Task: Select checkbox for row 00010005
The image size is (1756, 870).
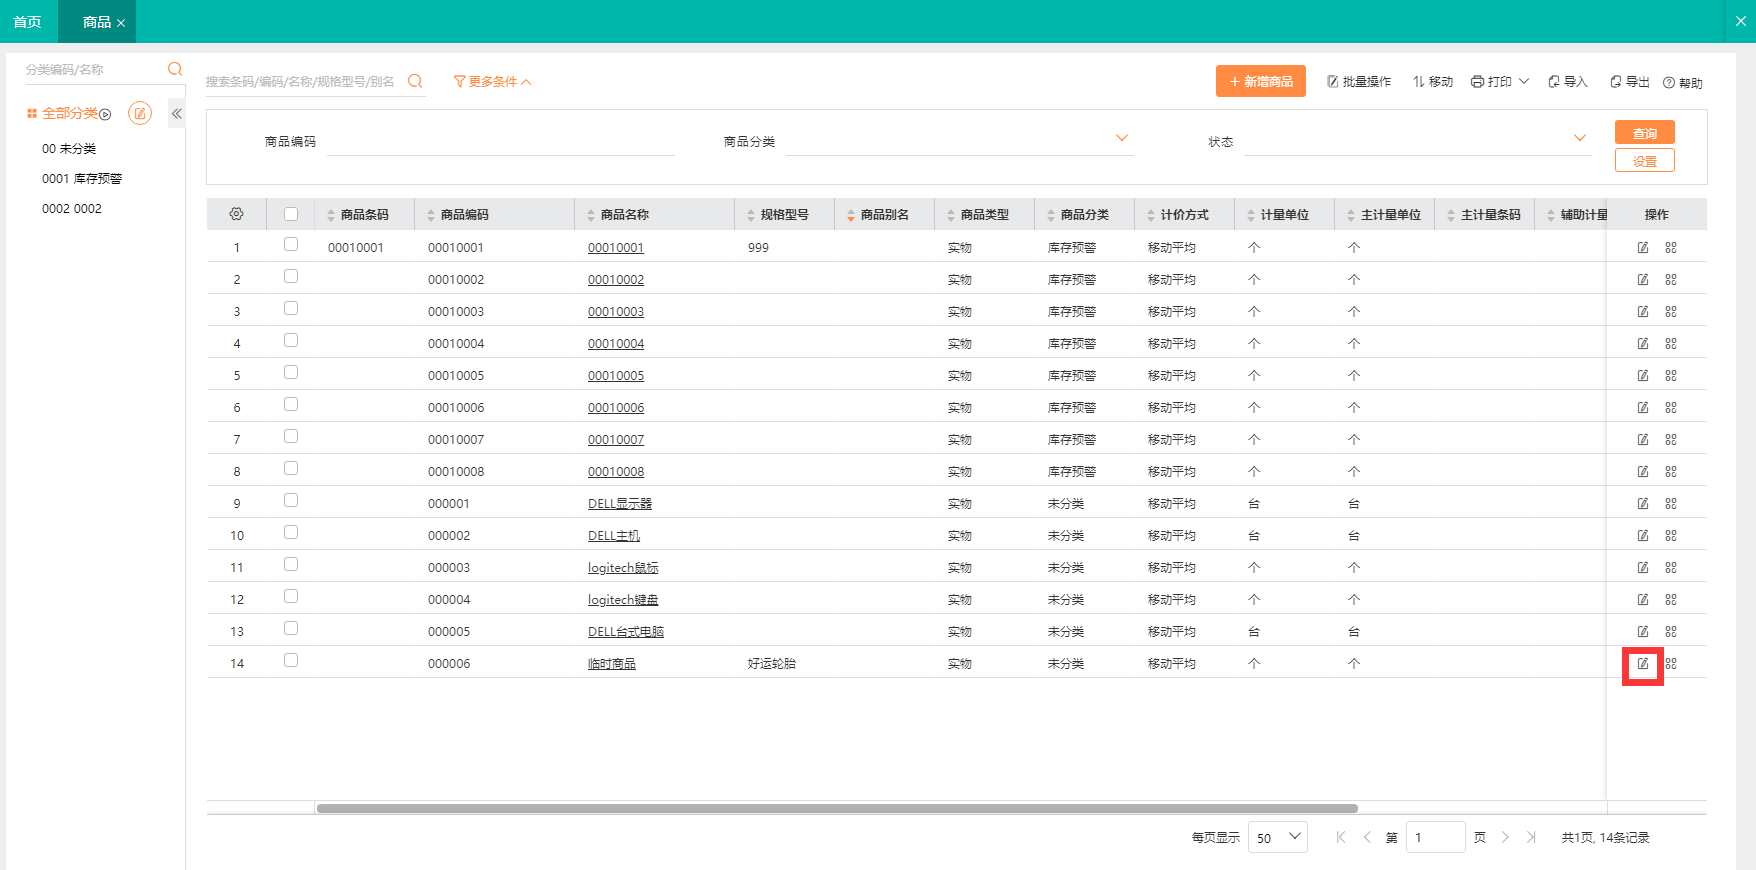Action: pyautogui.click(x=291, y=372)
